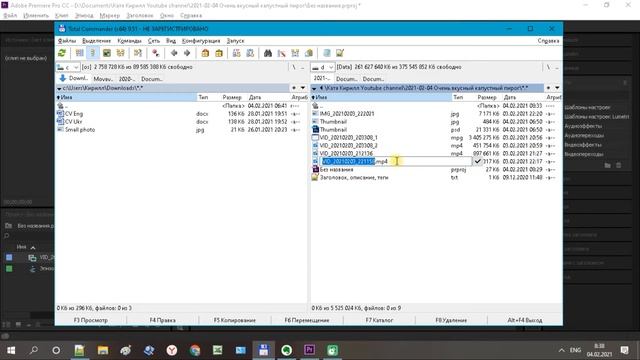Open left panel drive dropdown showing c
Image resolution: width=640 pixels, height=360 pixels.
pyautogui.click(x=68, y=67)
